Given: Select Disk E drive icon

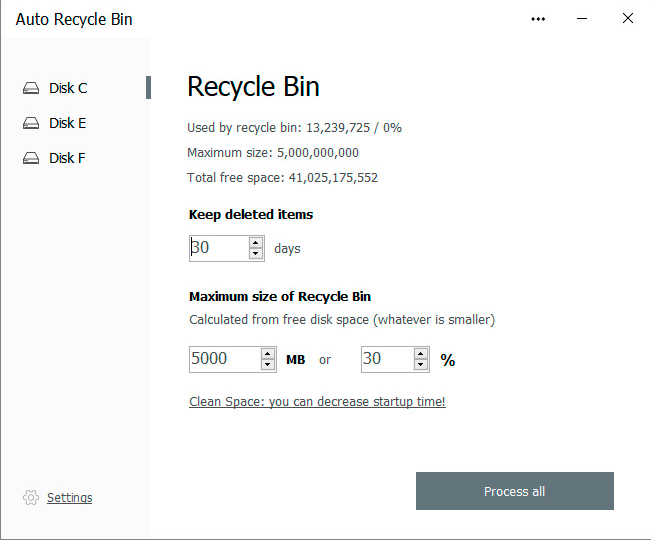Looking at the screenshot, I should click(x=31, y=123).
